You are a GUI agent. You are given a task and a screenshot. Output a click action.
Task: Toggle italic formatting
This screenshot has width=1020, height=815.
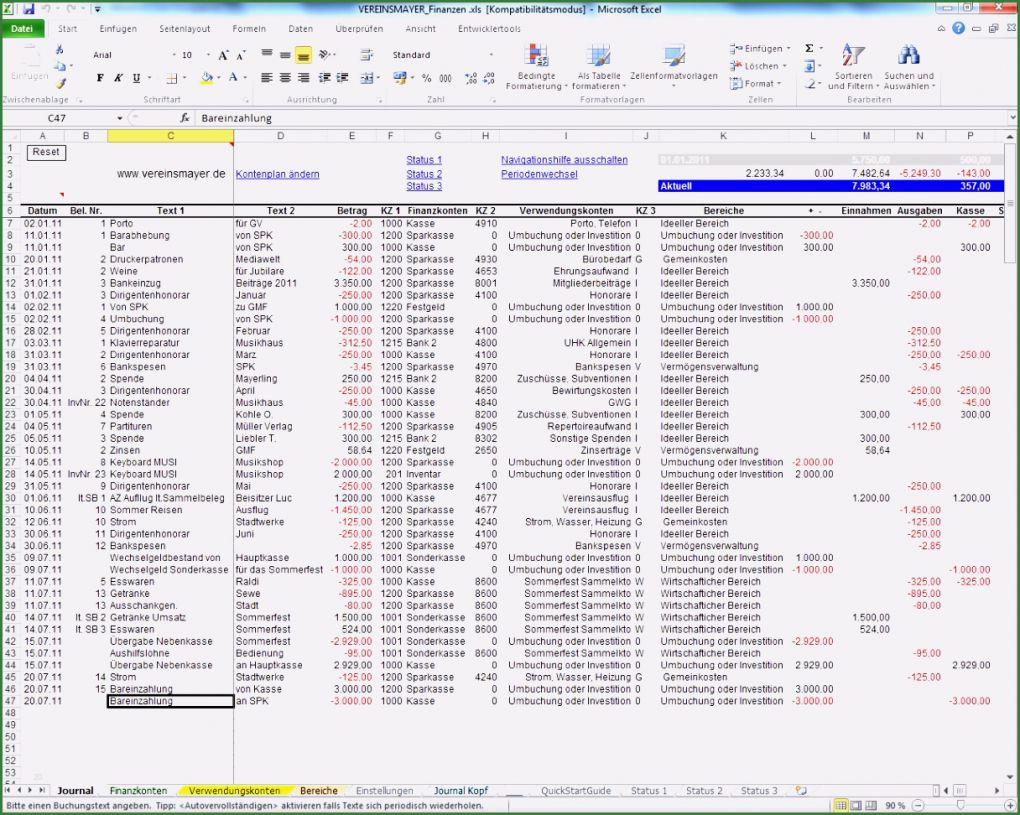point(118,78)
